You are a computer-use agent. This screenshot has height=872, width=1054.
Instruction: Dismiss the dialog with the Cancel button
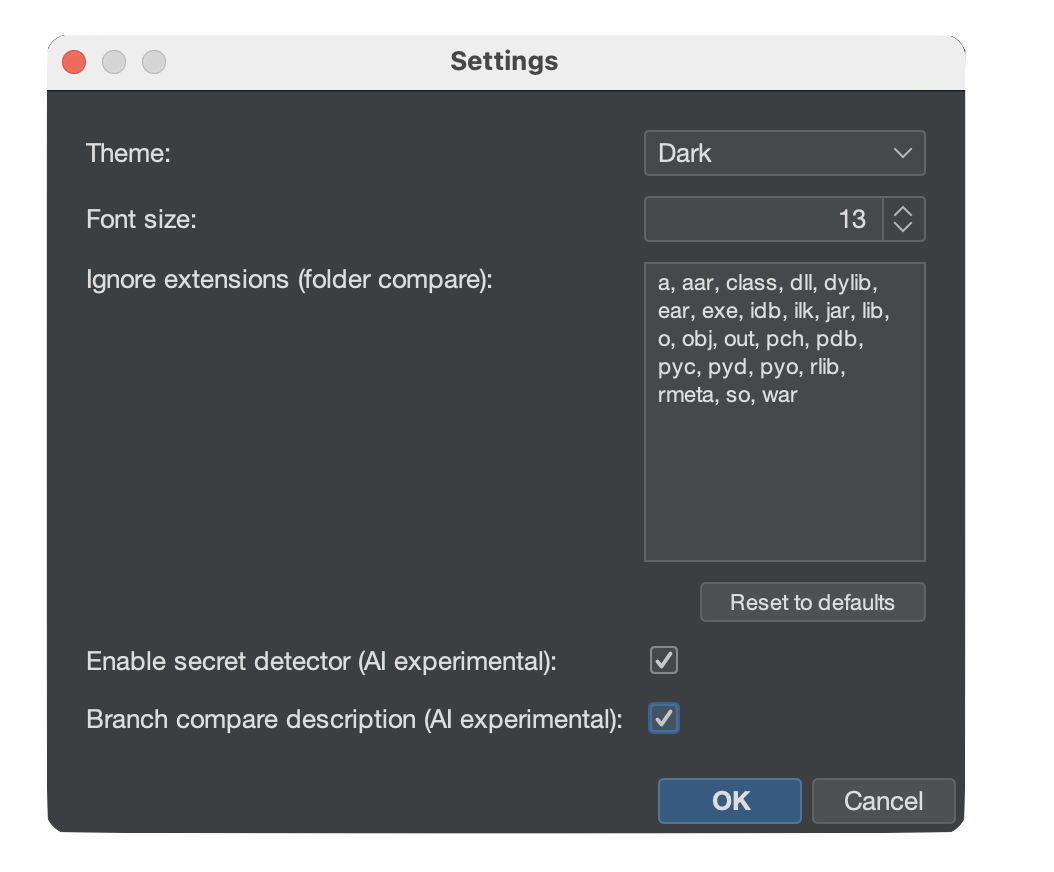coord(883,801)
